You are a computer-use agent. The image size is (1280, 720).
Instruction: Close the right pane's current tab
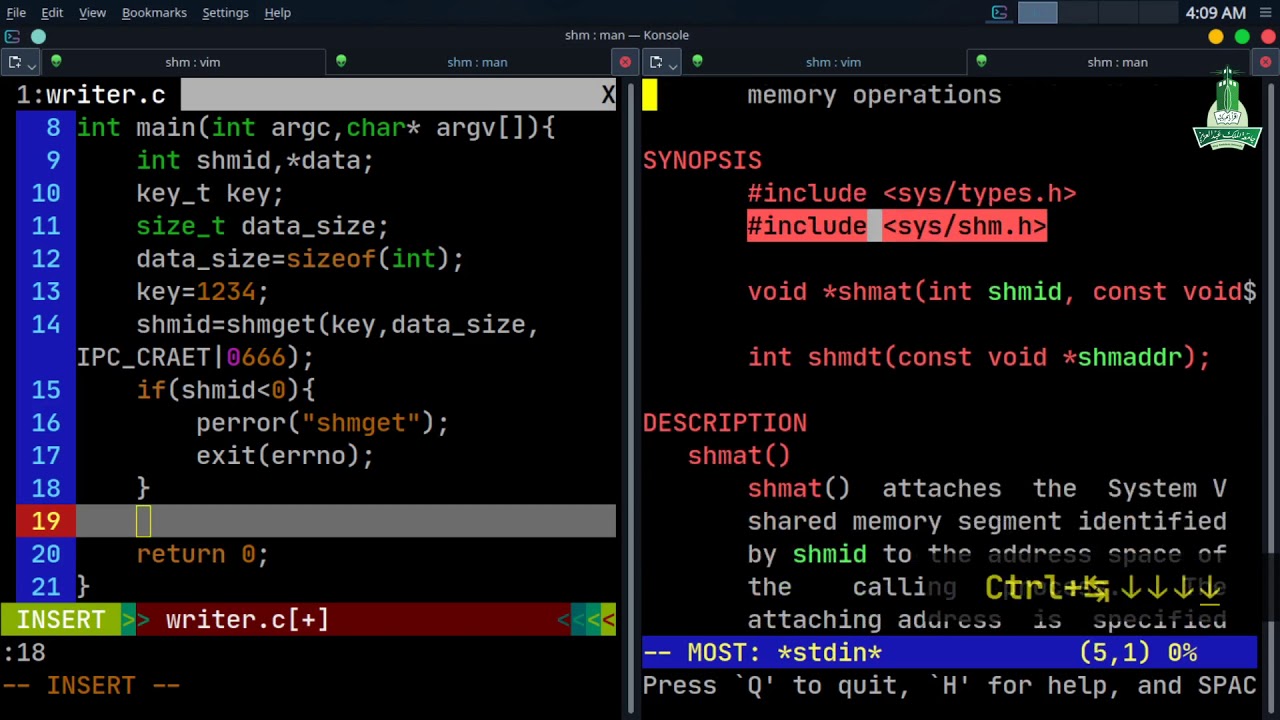click(1265, 62)
